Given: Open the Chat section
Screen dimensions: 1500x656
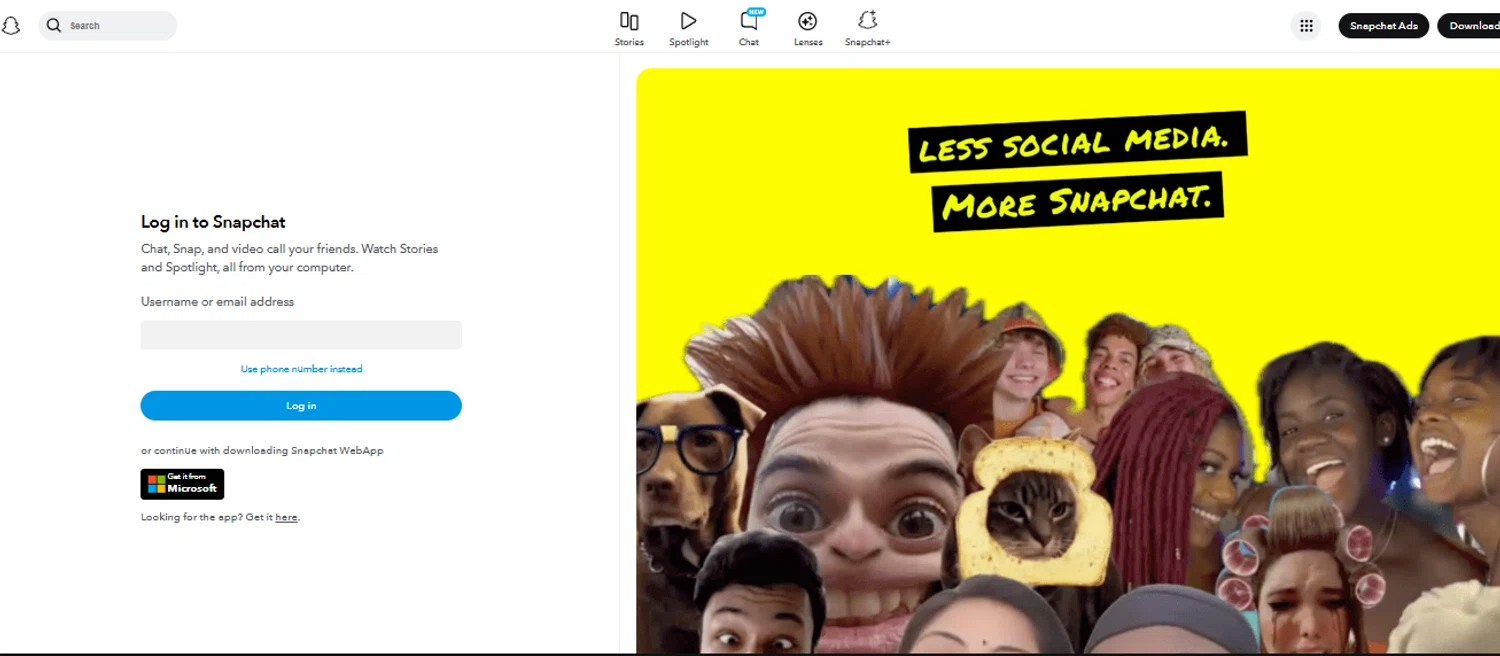Looking at the screenshot, I should coord(749,28).
